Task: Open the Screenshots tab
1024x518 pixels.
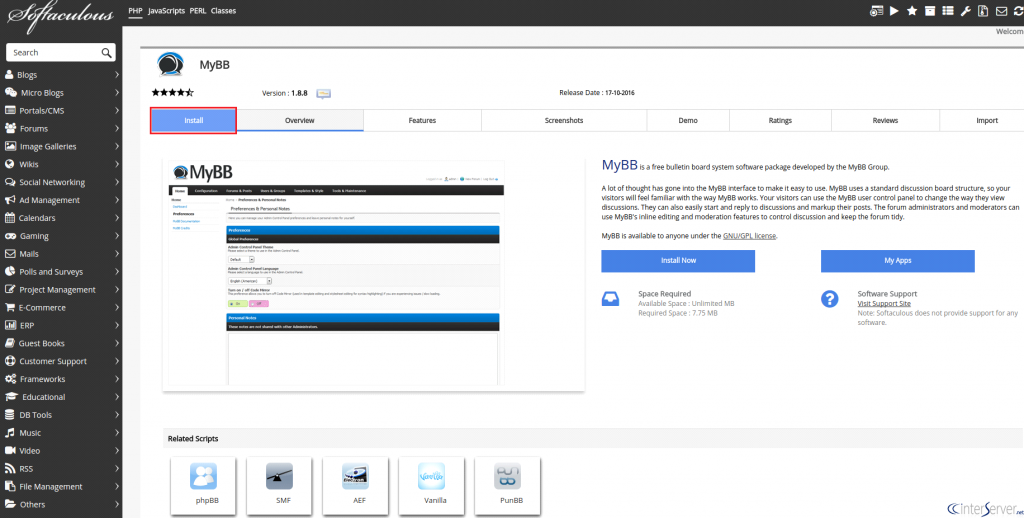Action: (x=564, y=121)
